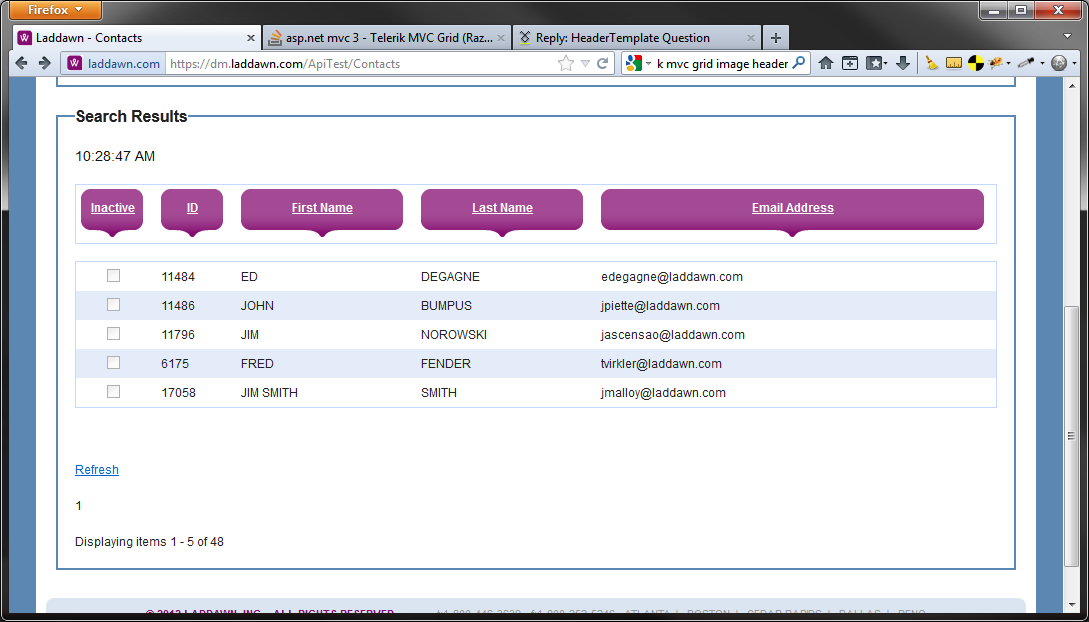1089x622 pixels.
Task: Open the Downloads arrow icon
Action: pyautogui.click(x=903, y=63)
